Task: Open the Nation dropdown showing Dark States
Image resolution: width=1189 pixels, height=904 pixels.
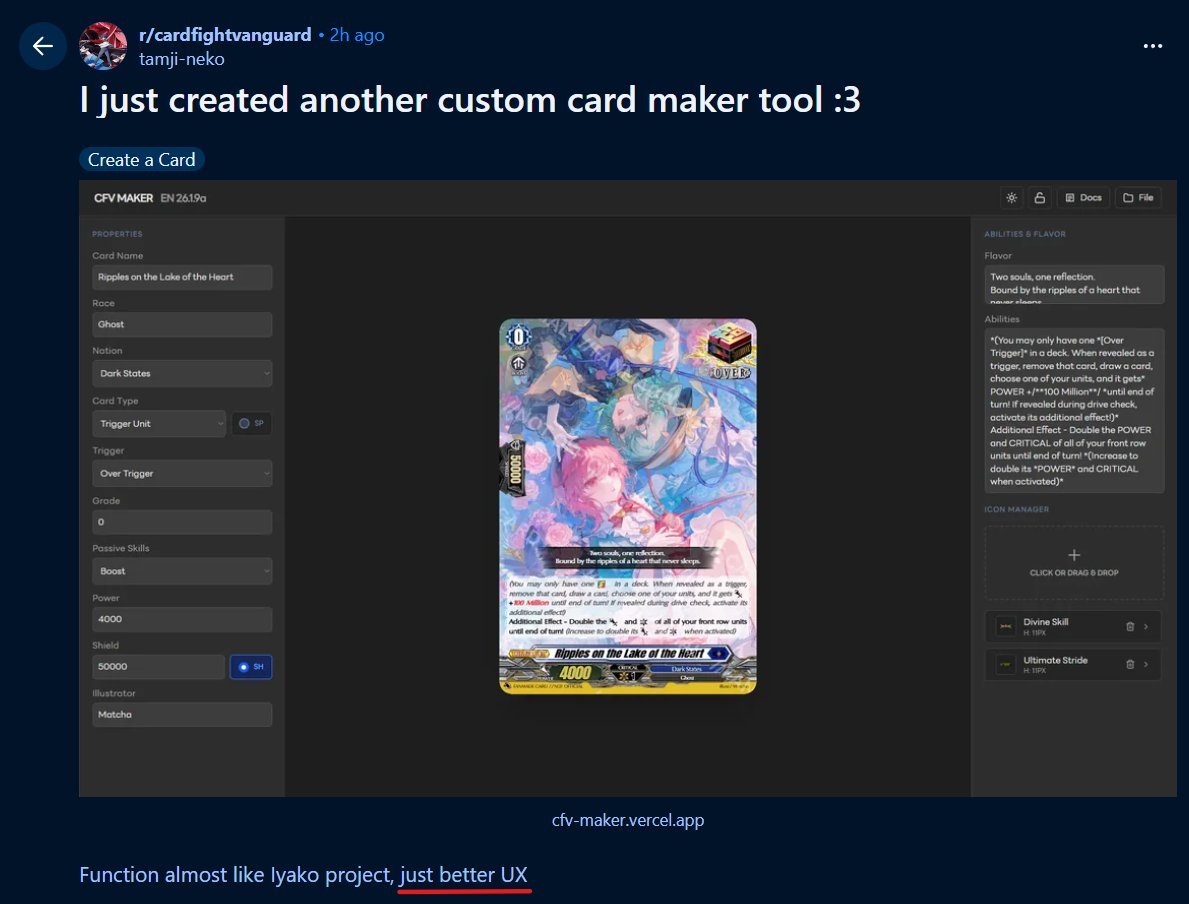Action: point(182,373)
